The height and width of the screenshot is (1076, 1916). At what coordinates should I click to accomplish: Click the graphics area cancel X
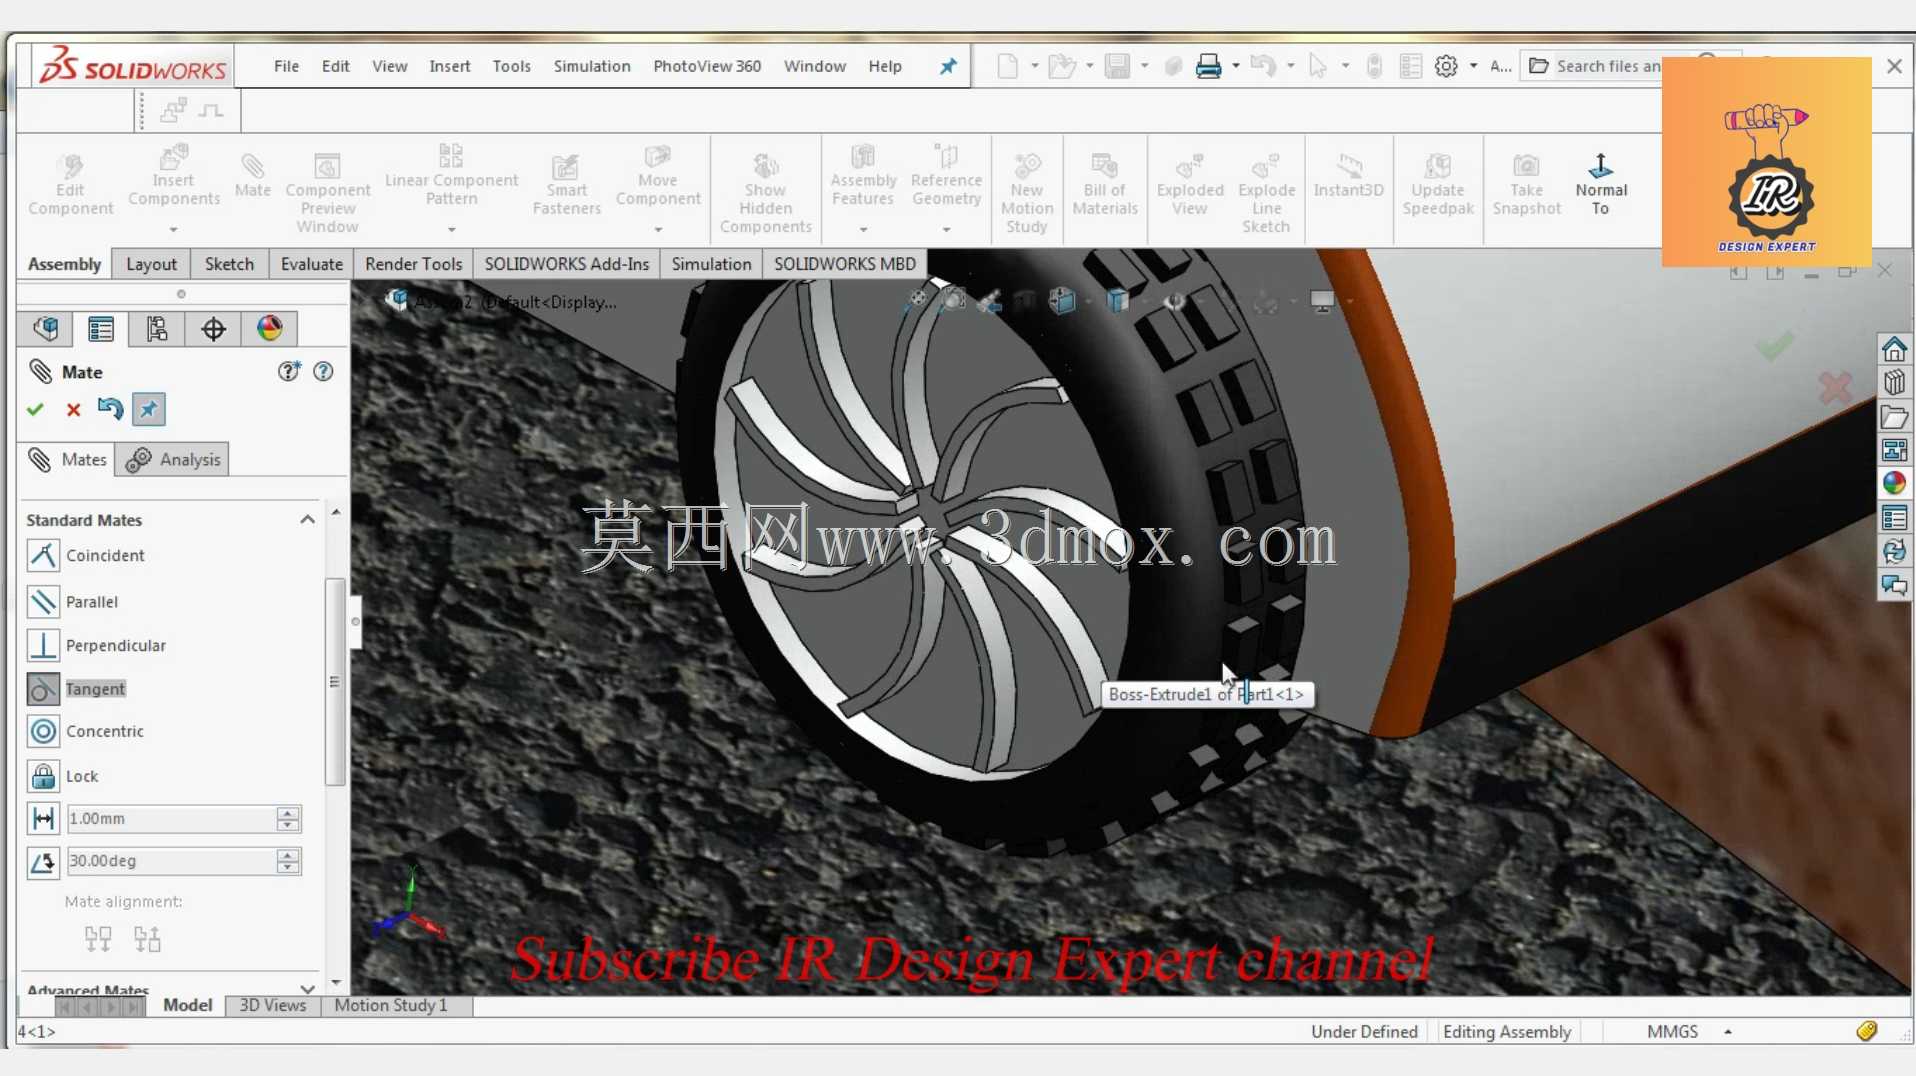pyautogui.click(x=1835, y=388)
